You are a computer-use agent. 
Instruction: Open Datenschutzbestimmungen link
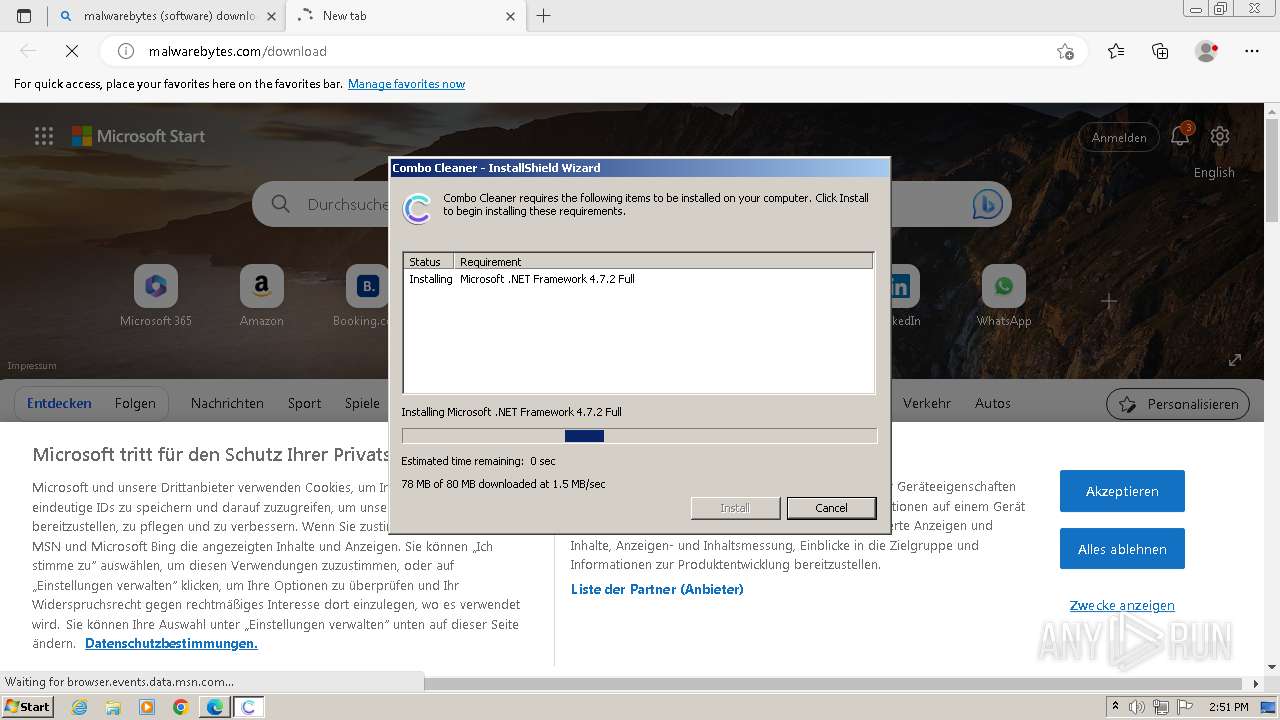click(x=171, y=643)
